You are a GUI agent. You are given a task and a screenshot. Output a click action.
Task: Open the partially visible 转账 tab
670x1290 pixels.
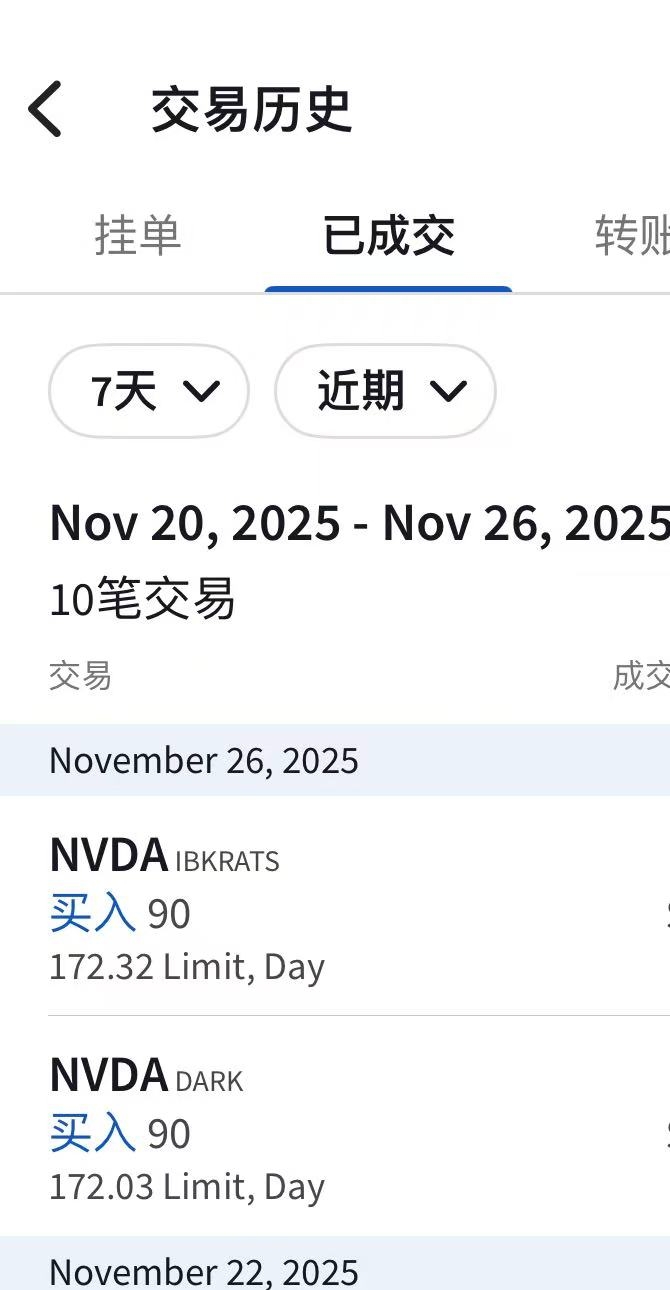[x=632, y=236]
